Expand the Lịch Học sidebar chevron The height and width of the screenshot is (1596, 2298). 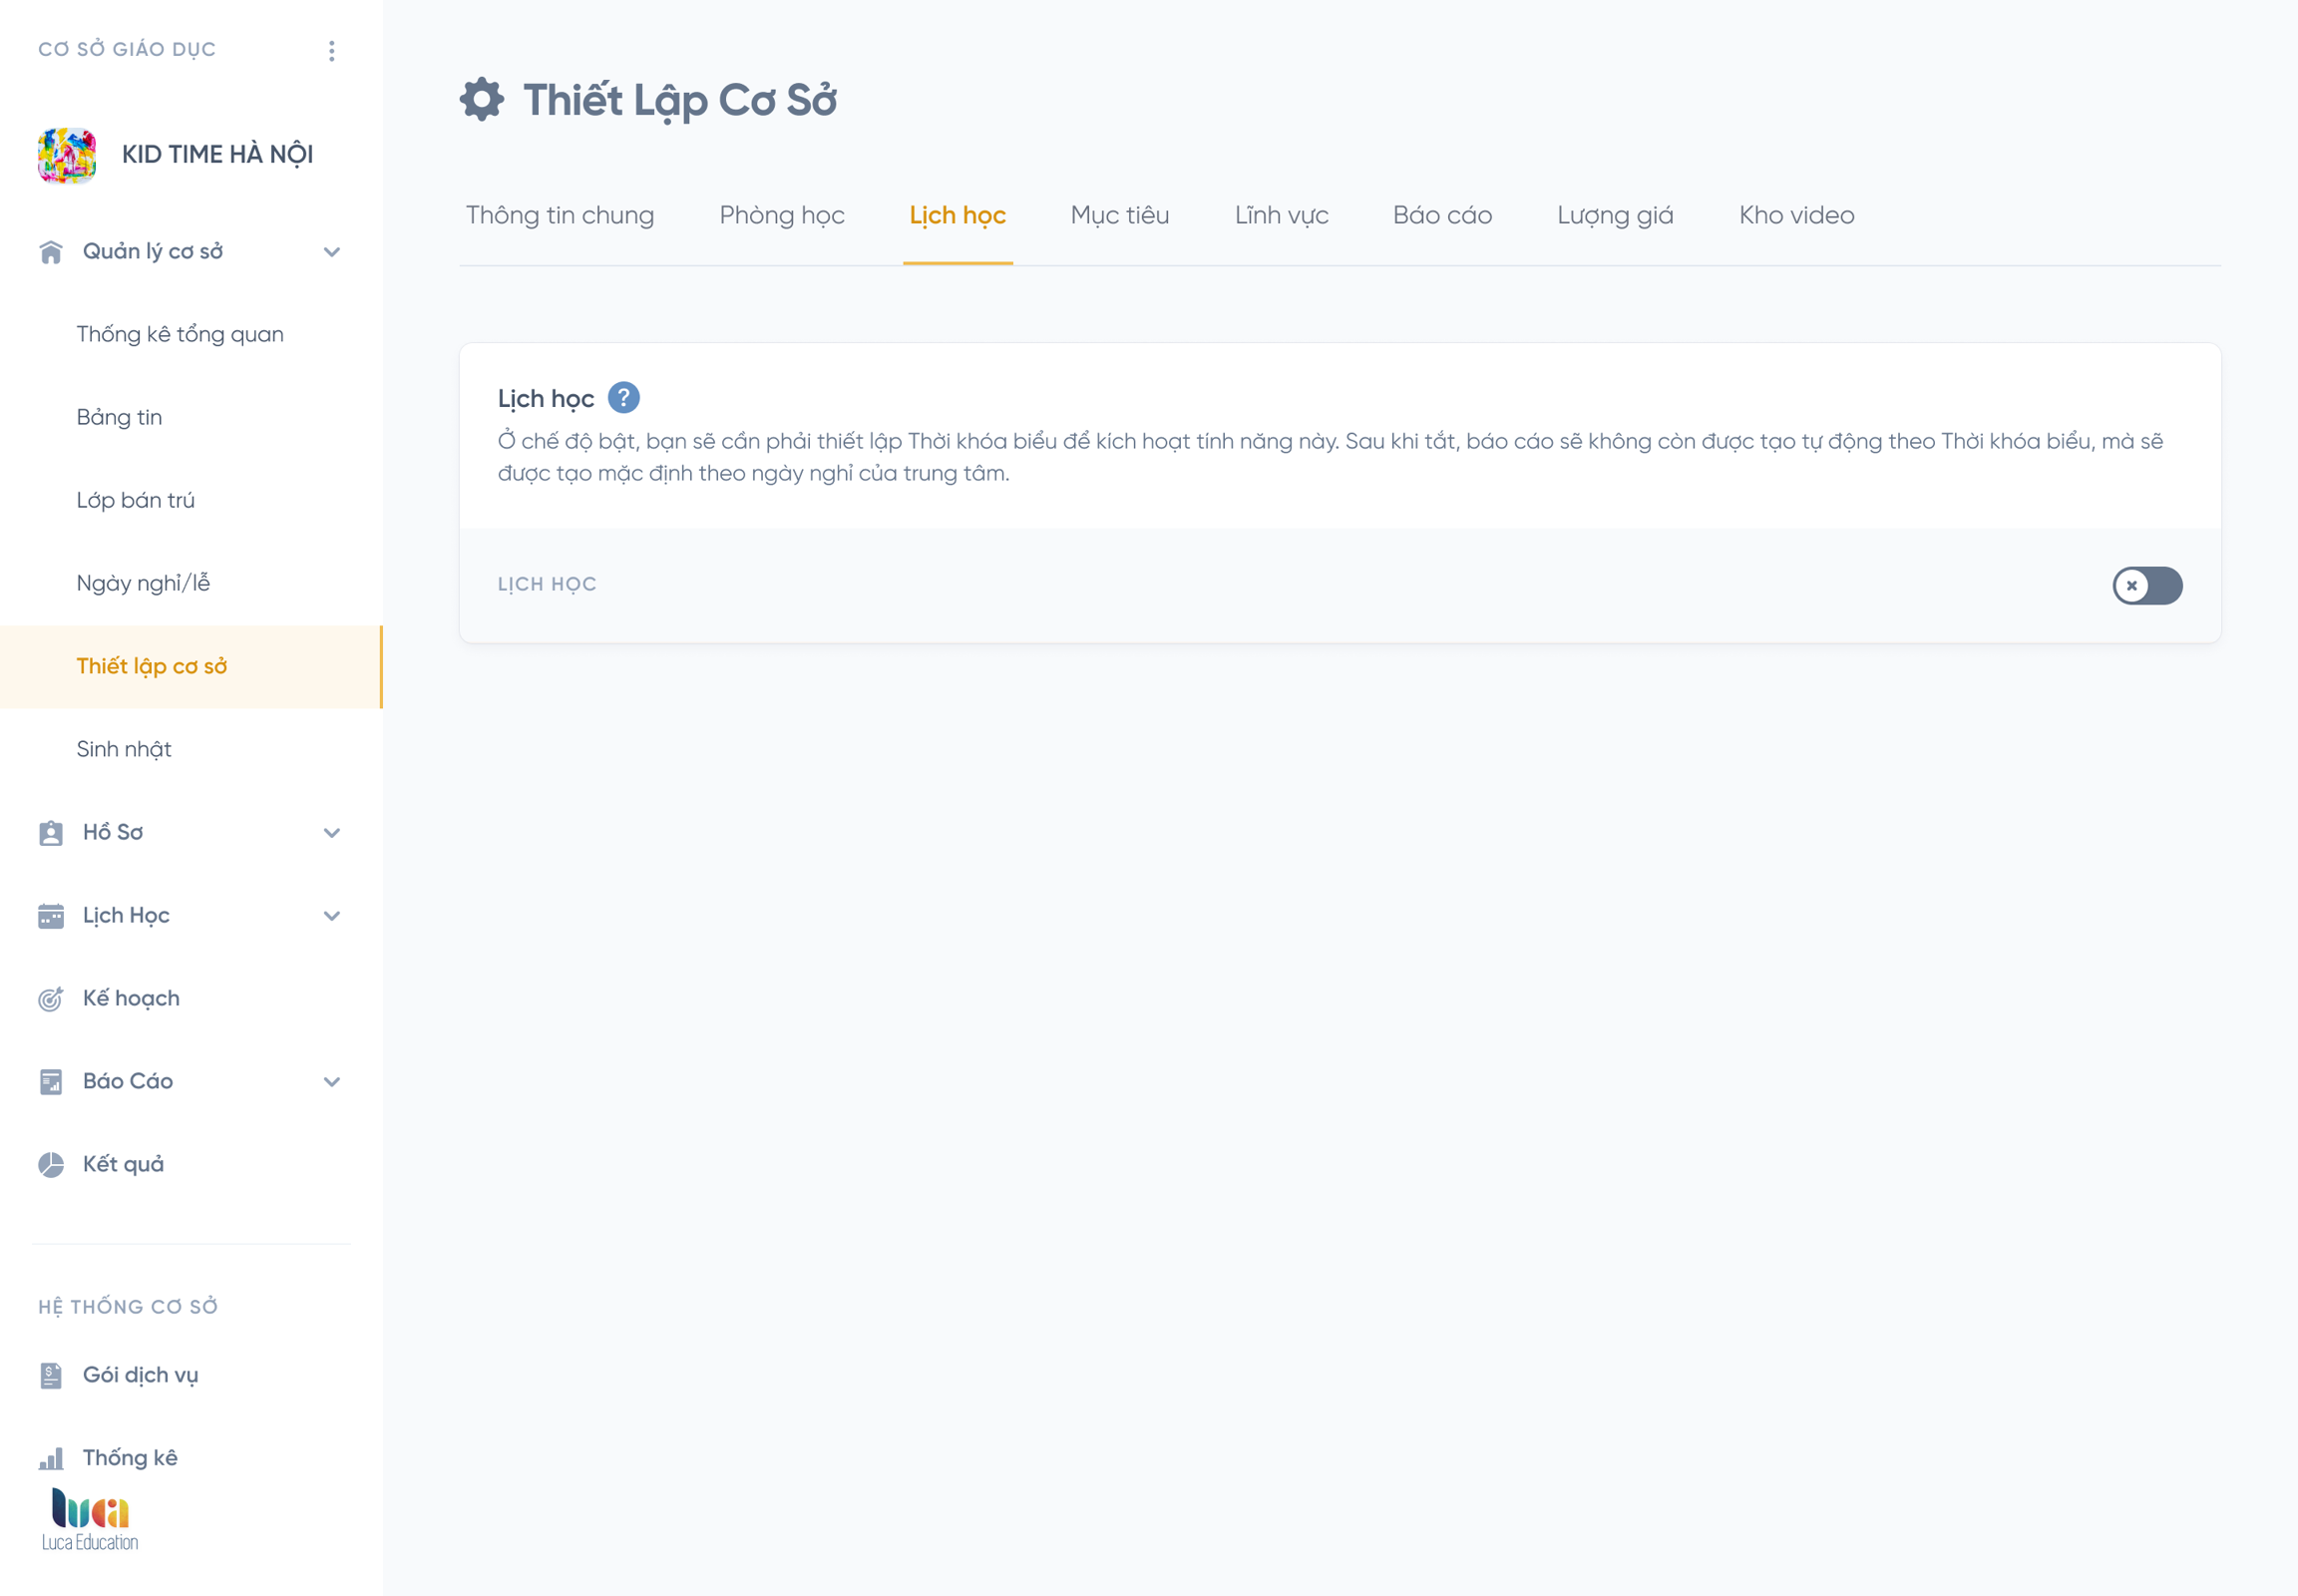(x=332, y=916)
